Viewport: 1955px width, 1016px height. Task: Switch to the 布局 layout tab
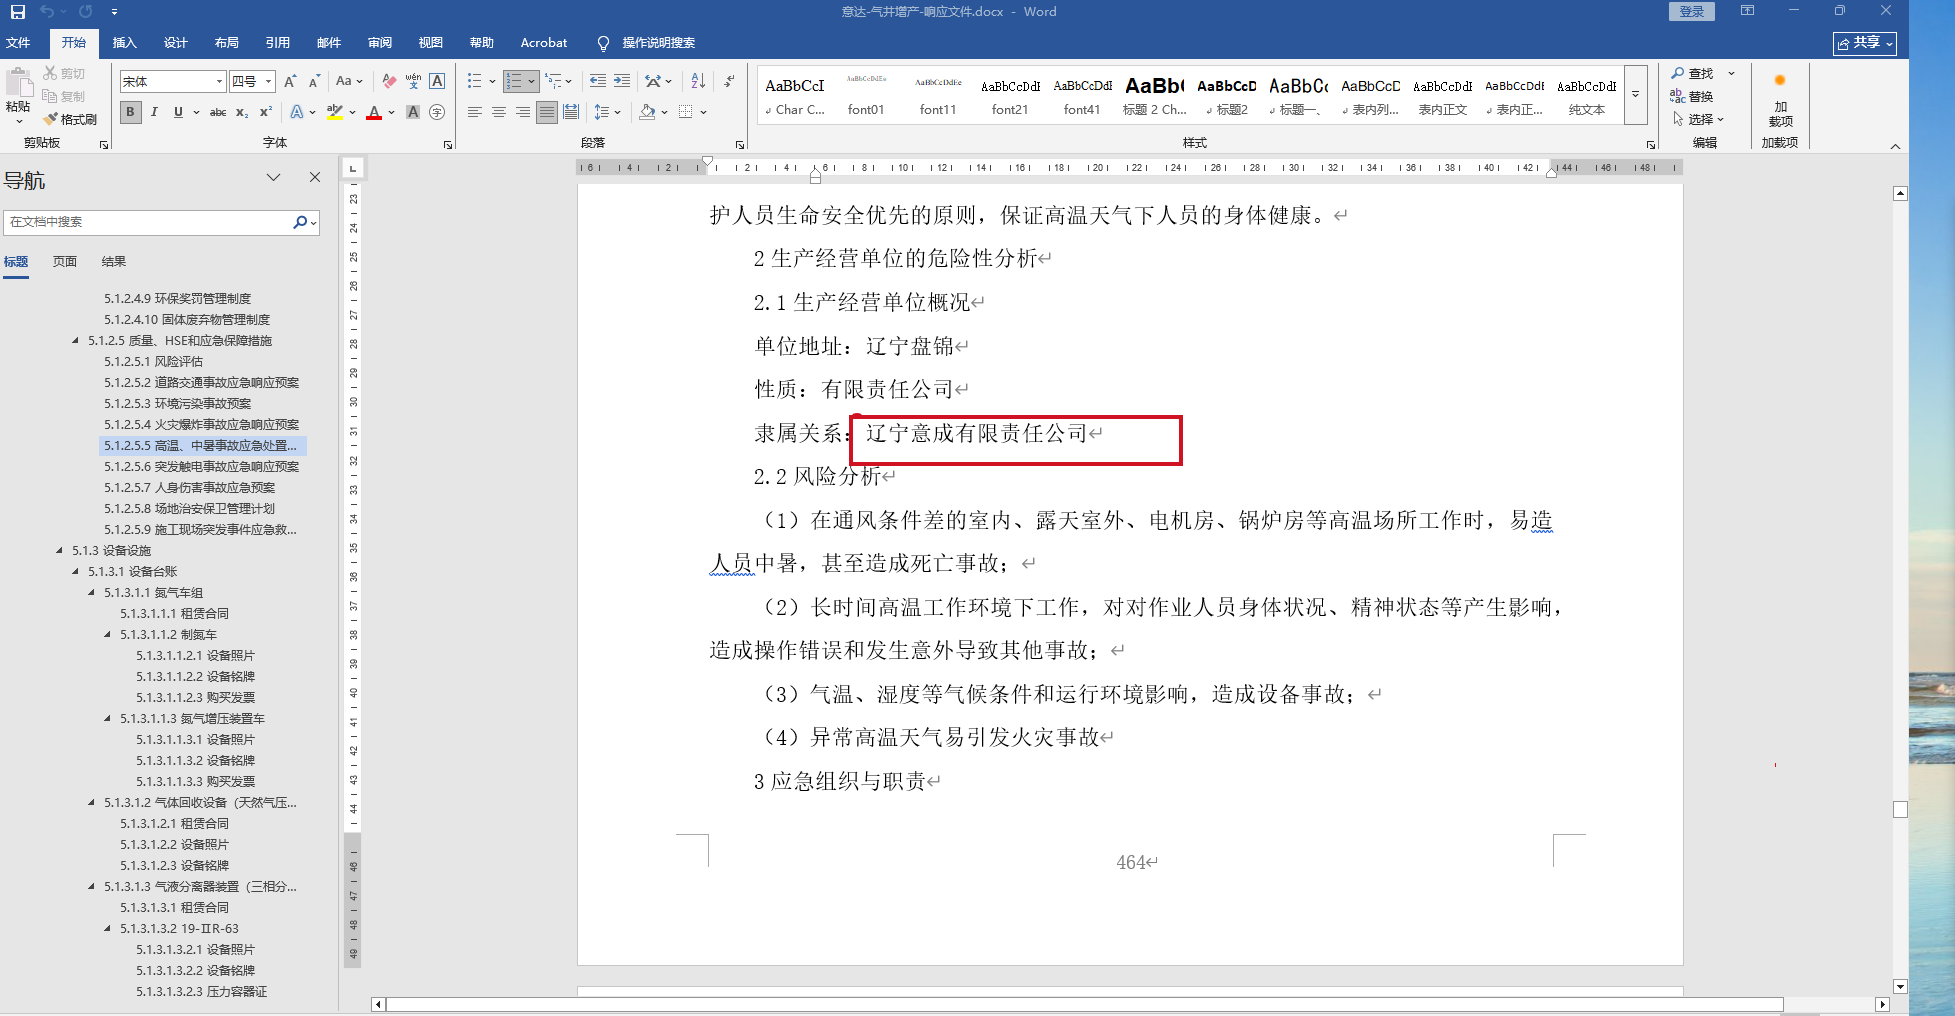(x=226, y=43)
